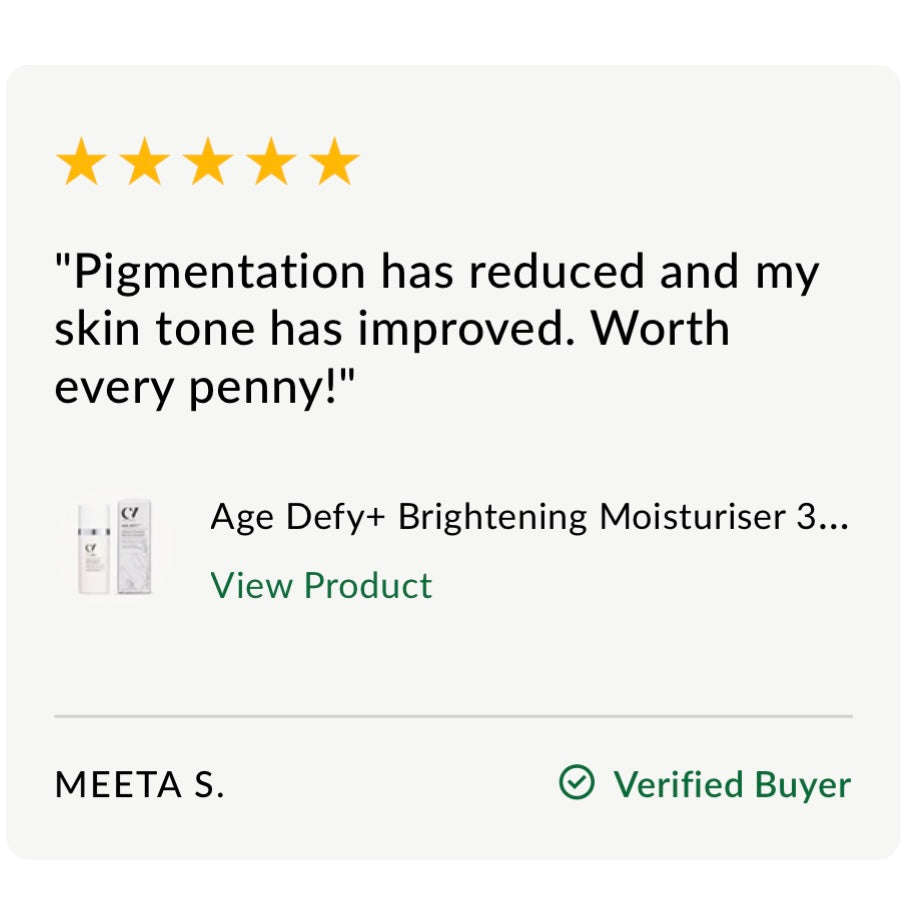Click the word "Moisturiser" in product name
The height and width of the screenshot is (903, 903).
click(692, 517)
